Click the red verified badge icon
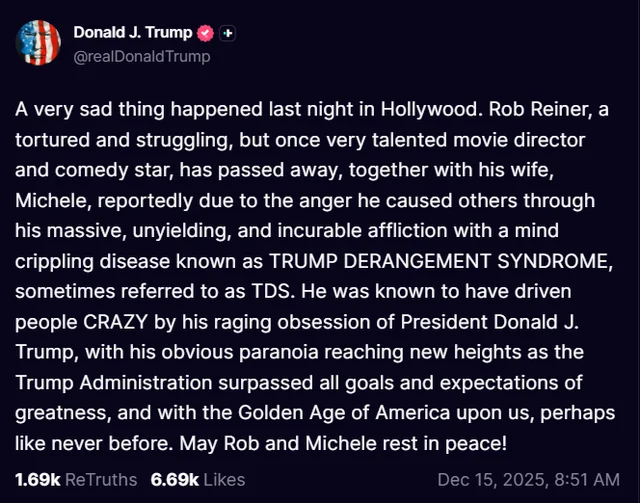Viewport: 640px width, 503px height. coord(206,33)
